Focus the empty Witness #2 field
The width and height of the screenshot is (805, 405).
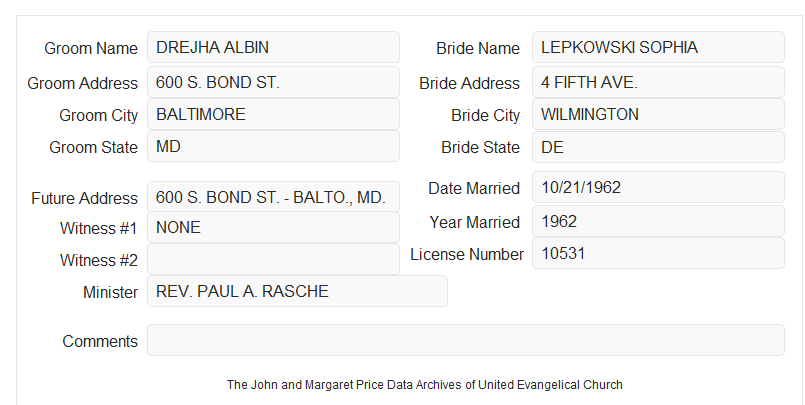(x=273, y=259)
